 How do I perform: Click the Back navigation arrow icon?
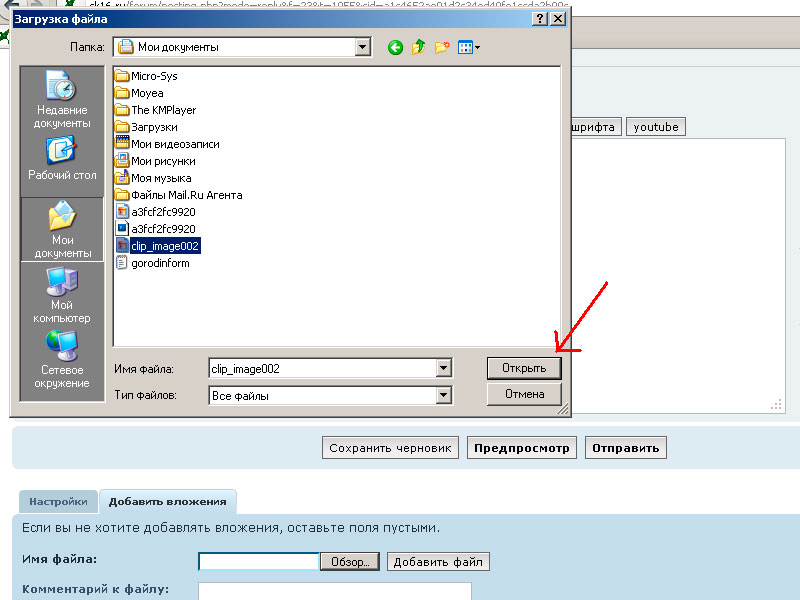click(395, 47)
